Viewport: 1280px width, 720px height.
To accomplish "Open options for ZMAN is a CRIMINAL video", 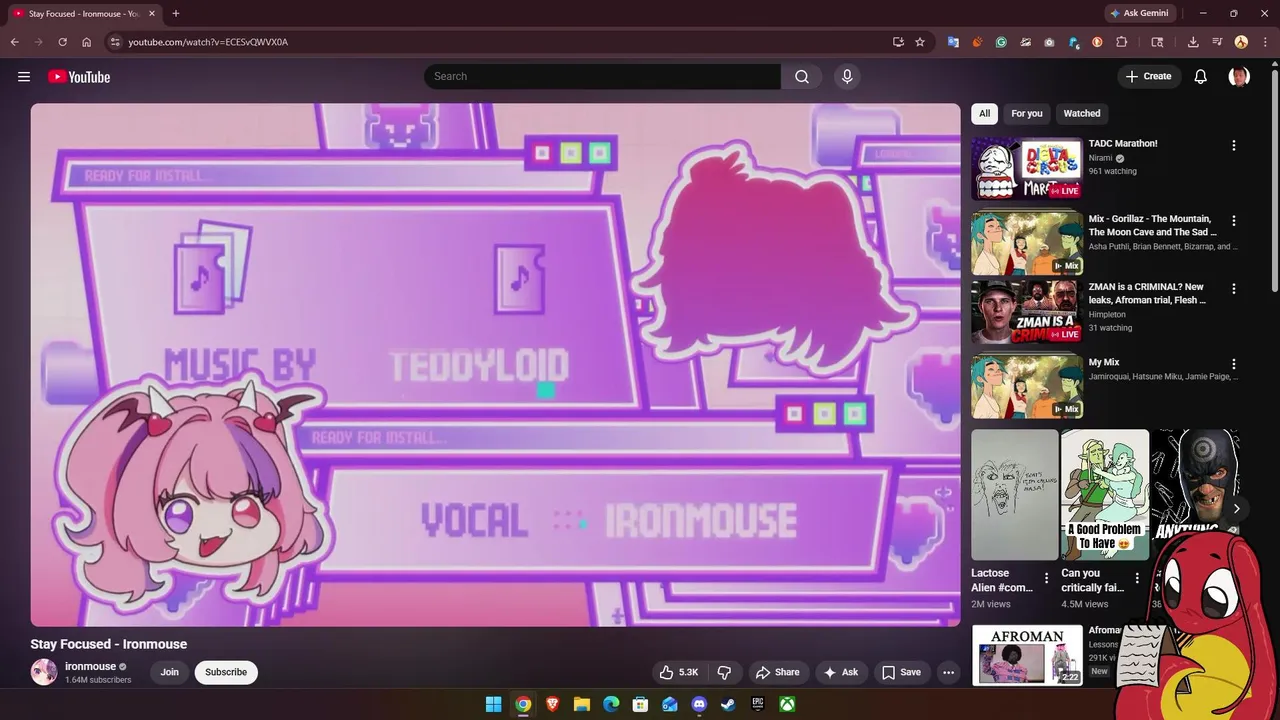I will (1233, 288).
